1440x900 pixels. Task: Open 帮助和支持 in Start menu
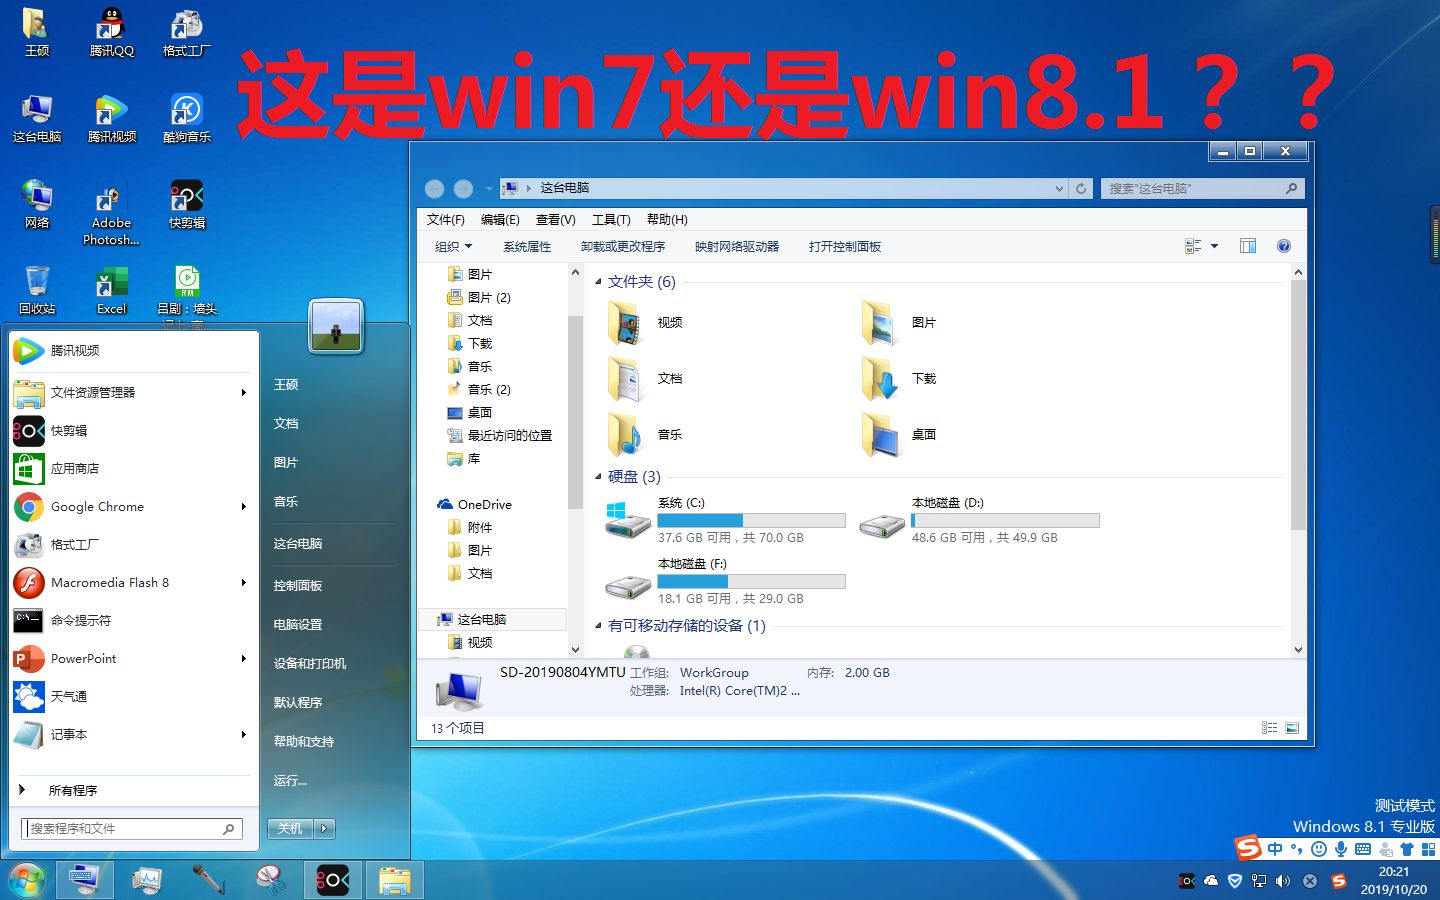point(304,741)
